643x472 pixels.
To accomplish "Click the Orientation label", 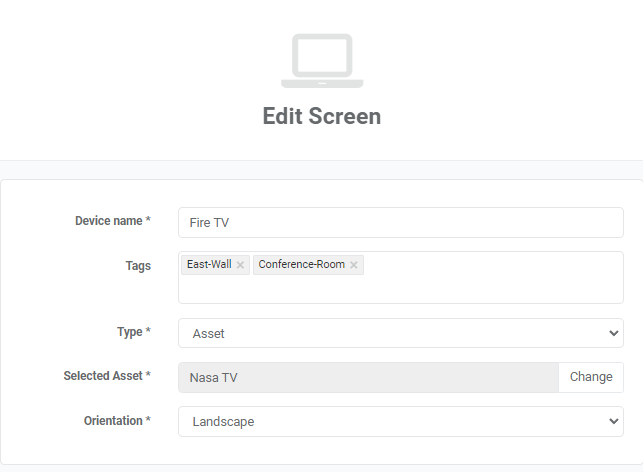I will [x=113, y=421].
